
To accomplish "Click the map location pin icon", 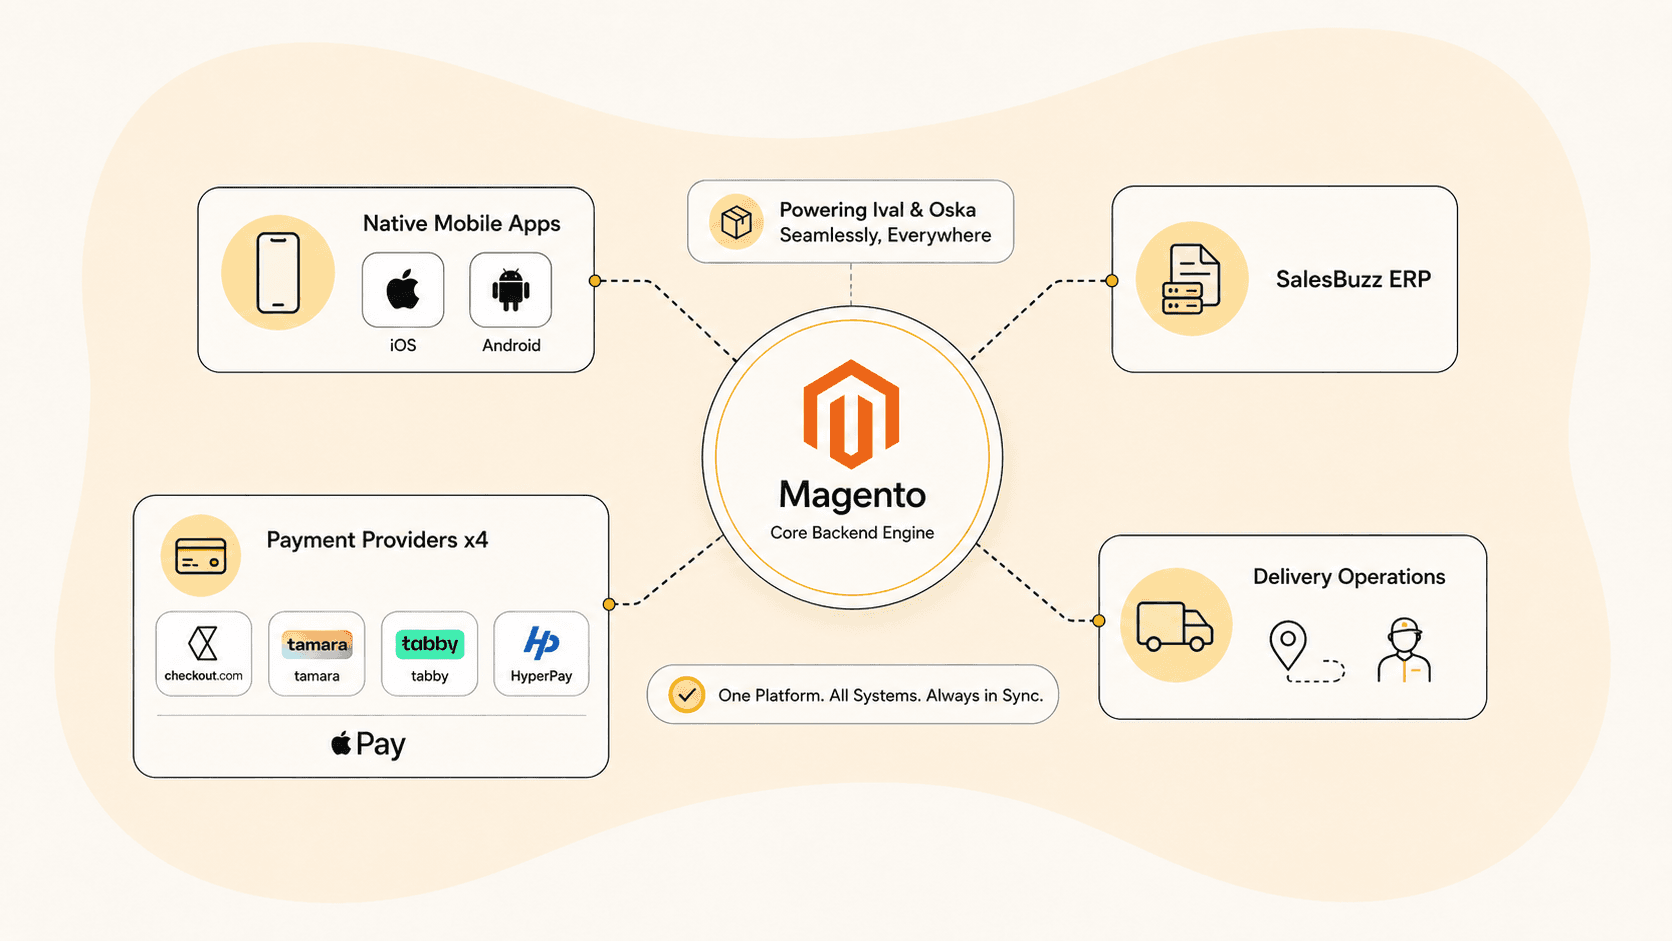I will (x=1288, y=645).
